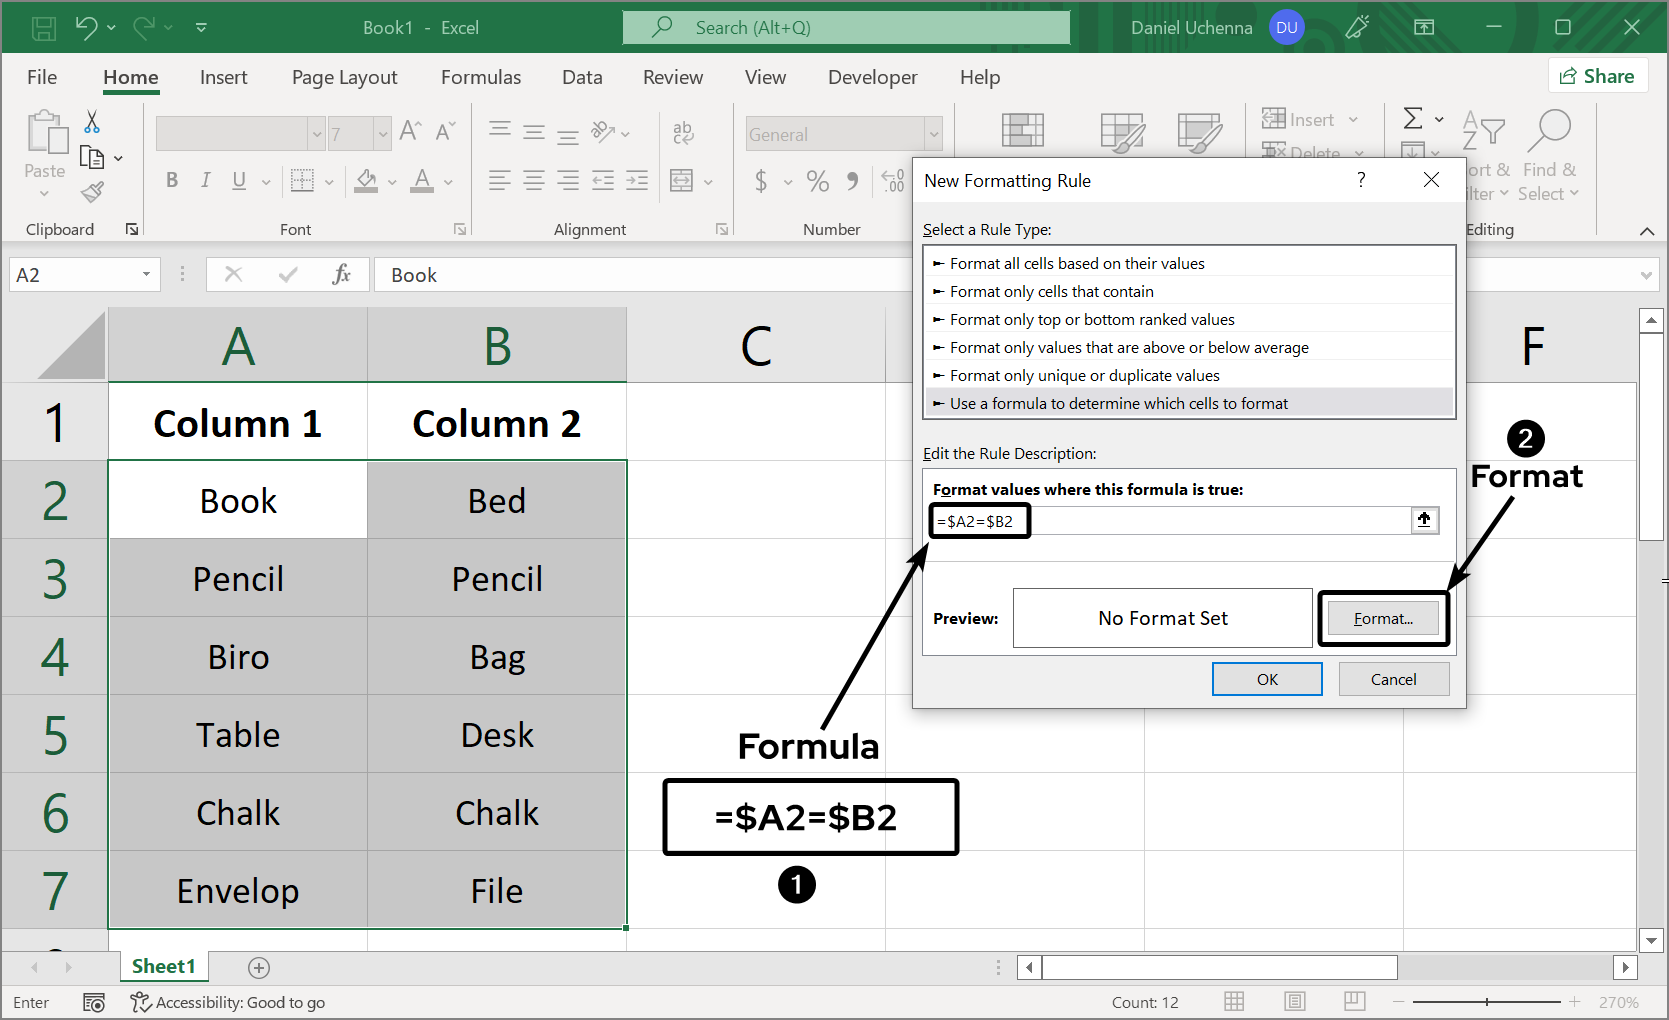Toggle Bold formatting
Image resolution: width=1669 pixels, height=1020 pixels.
click(172, 181)
